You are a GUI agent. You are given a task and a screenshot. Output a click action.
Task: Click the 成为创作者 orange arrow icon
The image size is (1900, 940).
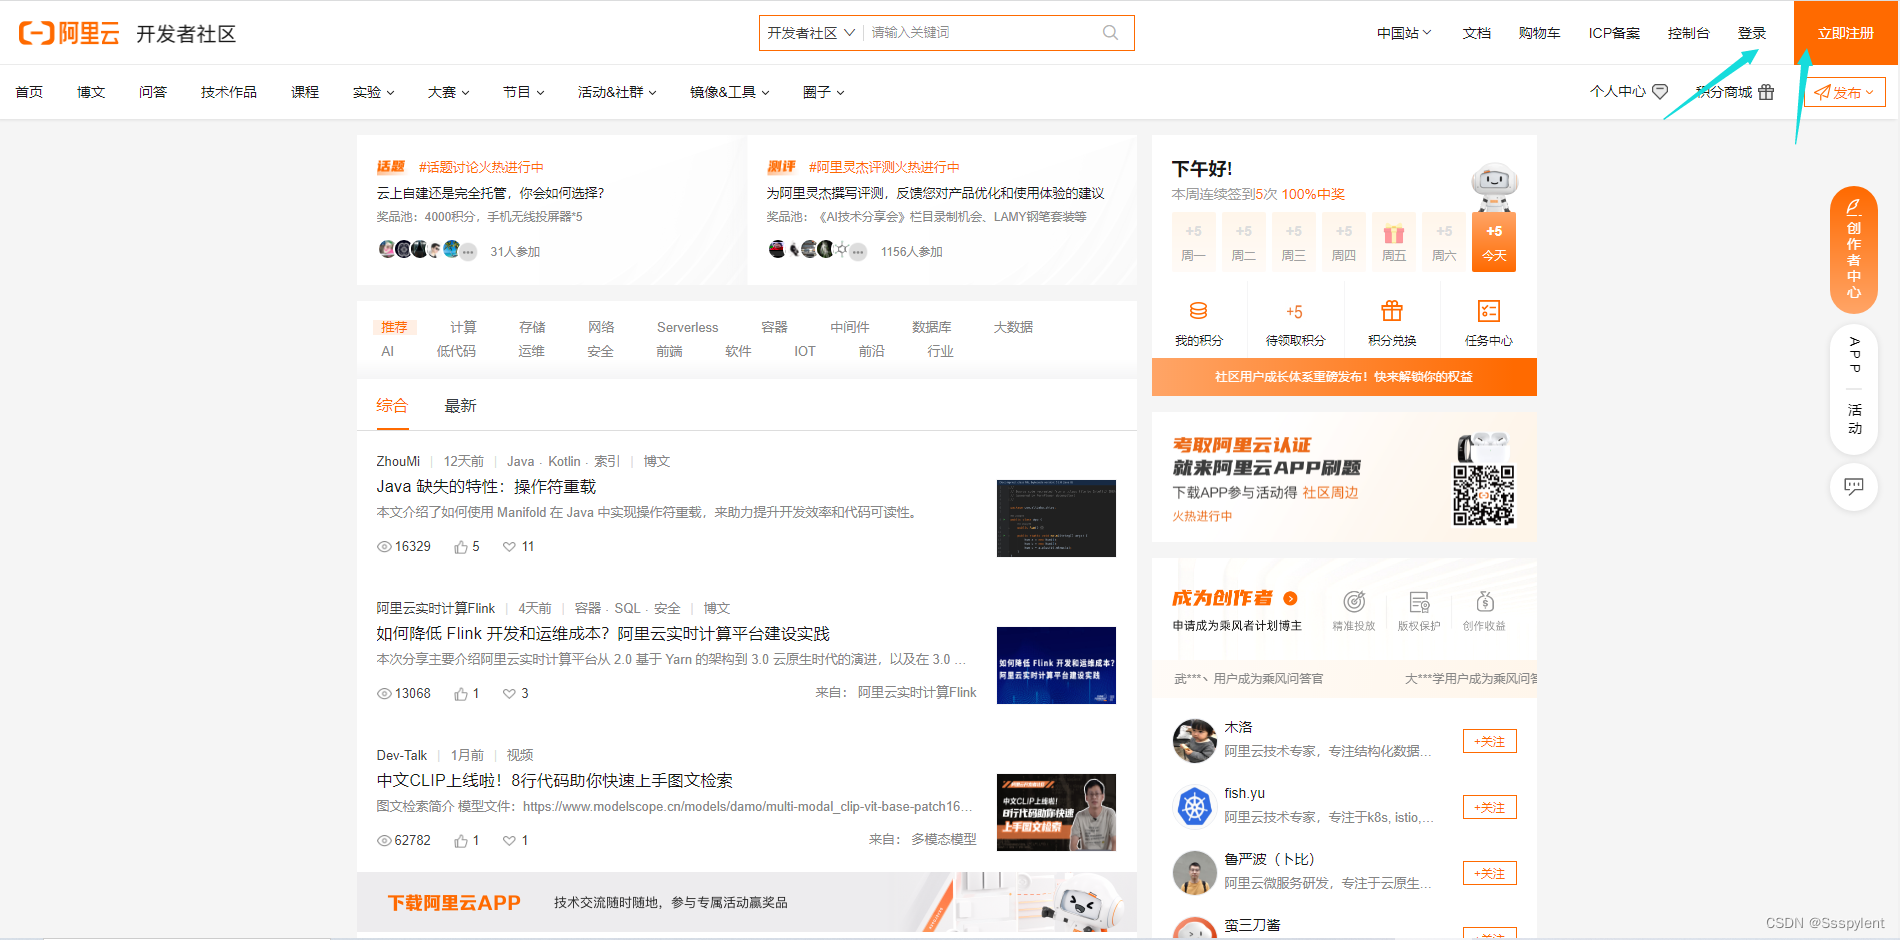point(1290,598)
